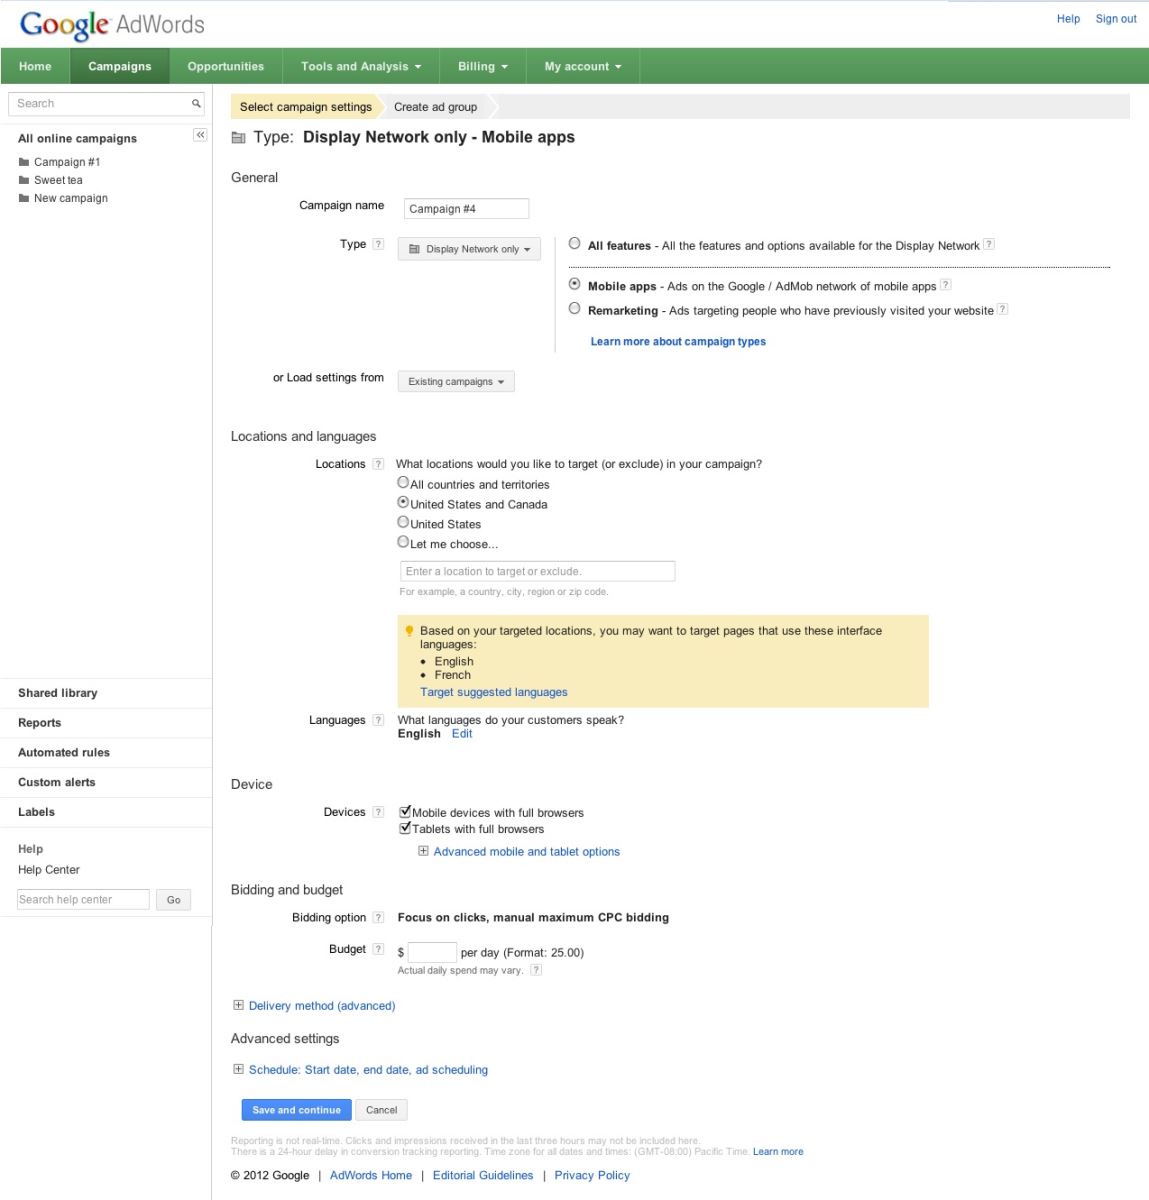The image size is (1149, 1200).
Task: Click the Target suggested languages link
Action: click(x=493, y=691)
